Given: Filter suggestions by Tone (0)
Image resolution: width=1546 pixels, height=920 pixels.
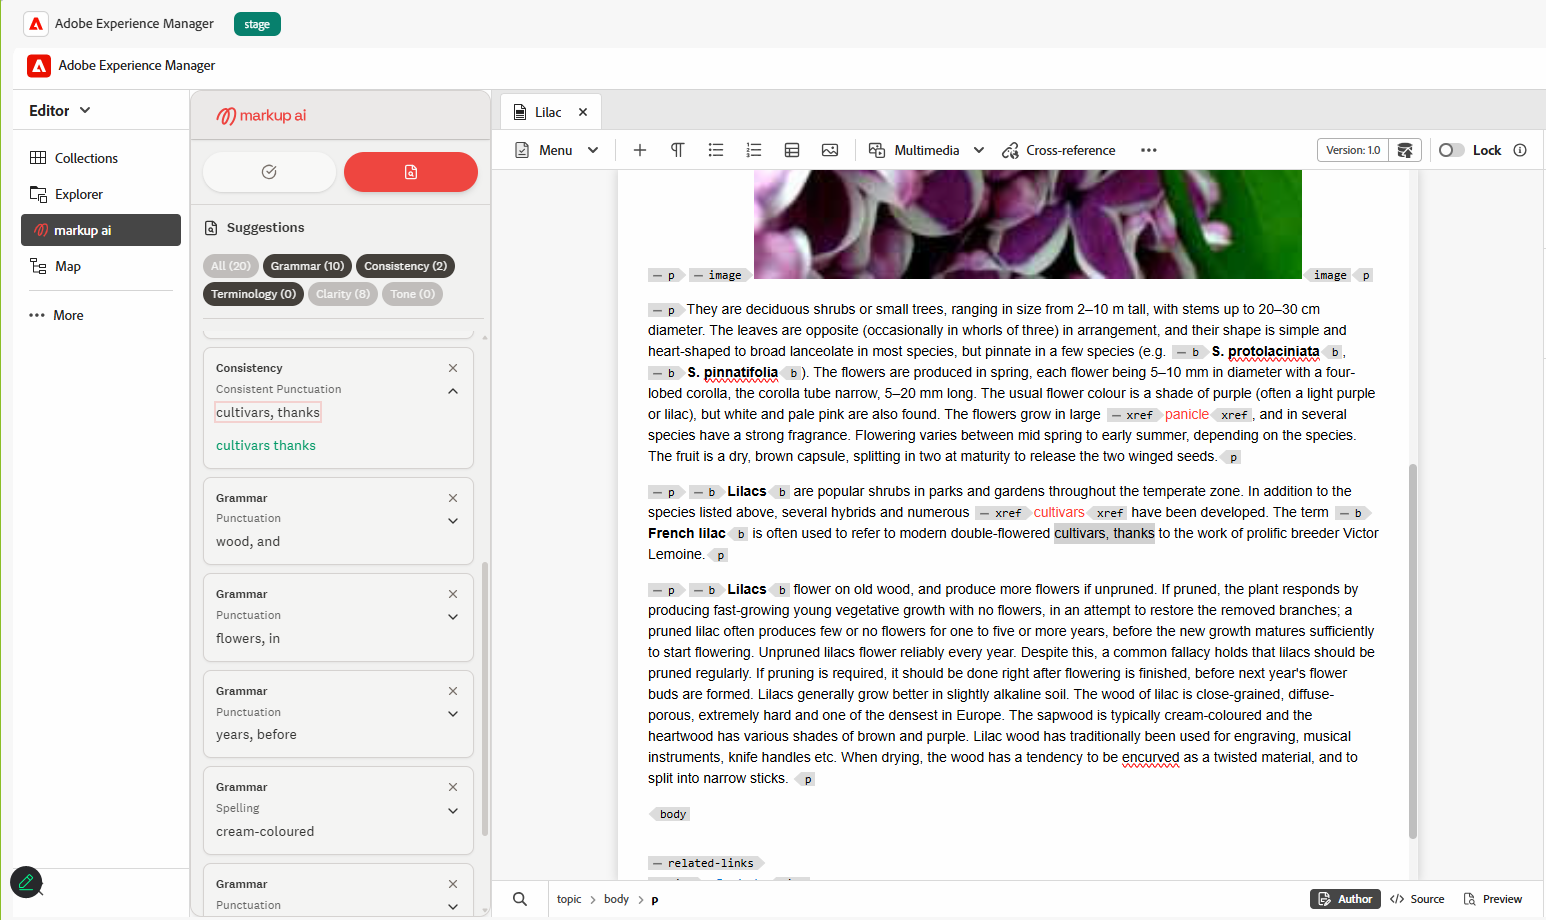Looking at the screenshot, I should tap(412, 294).
